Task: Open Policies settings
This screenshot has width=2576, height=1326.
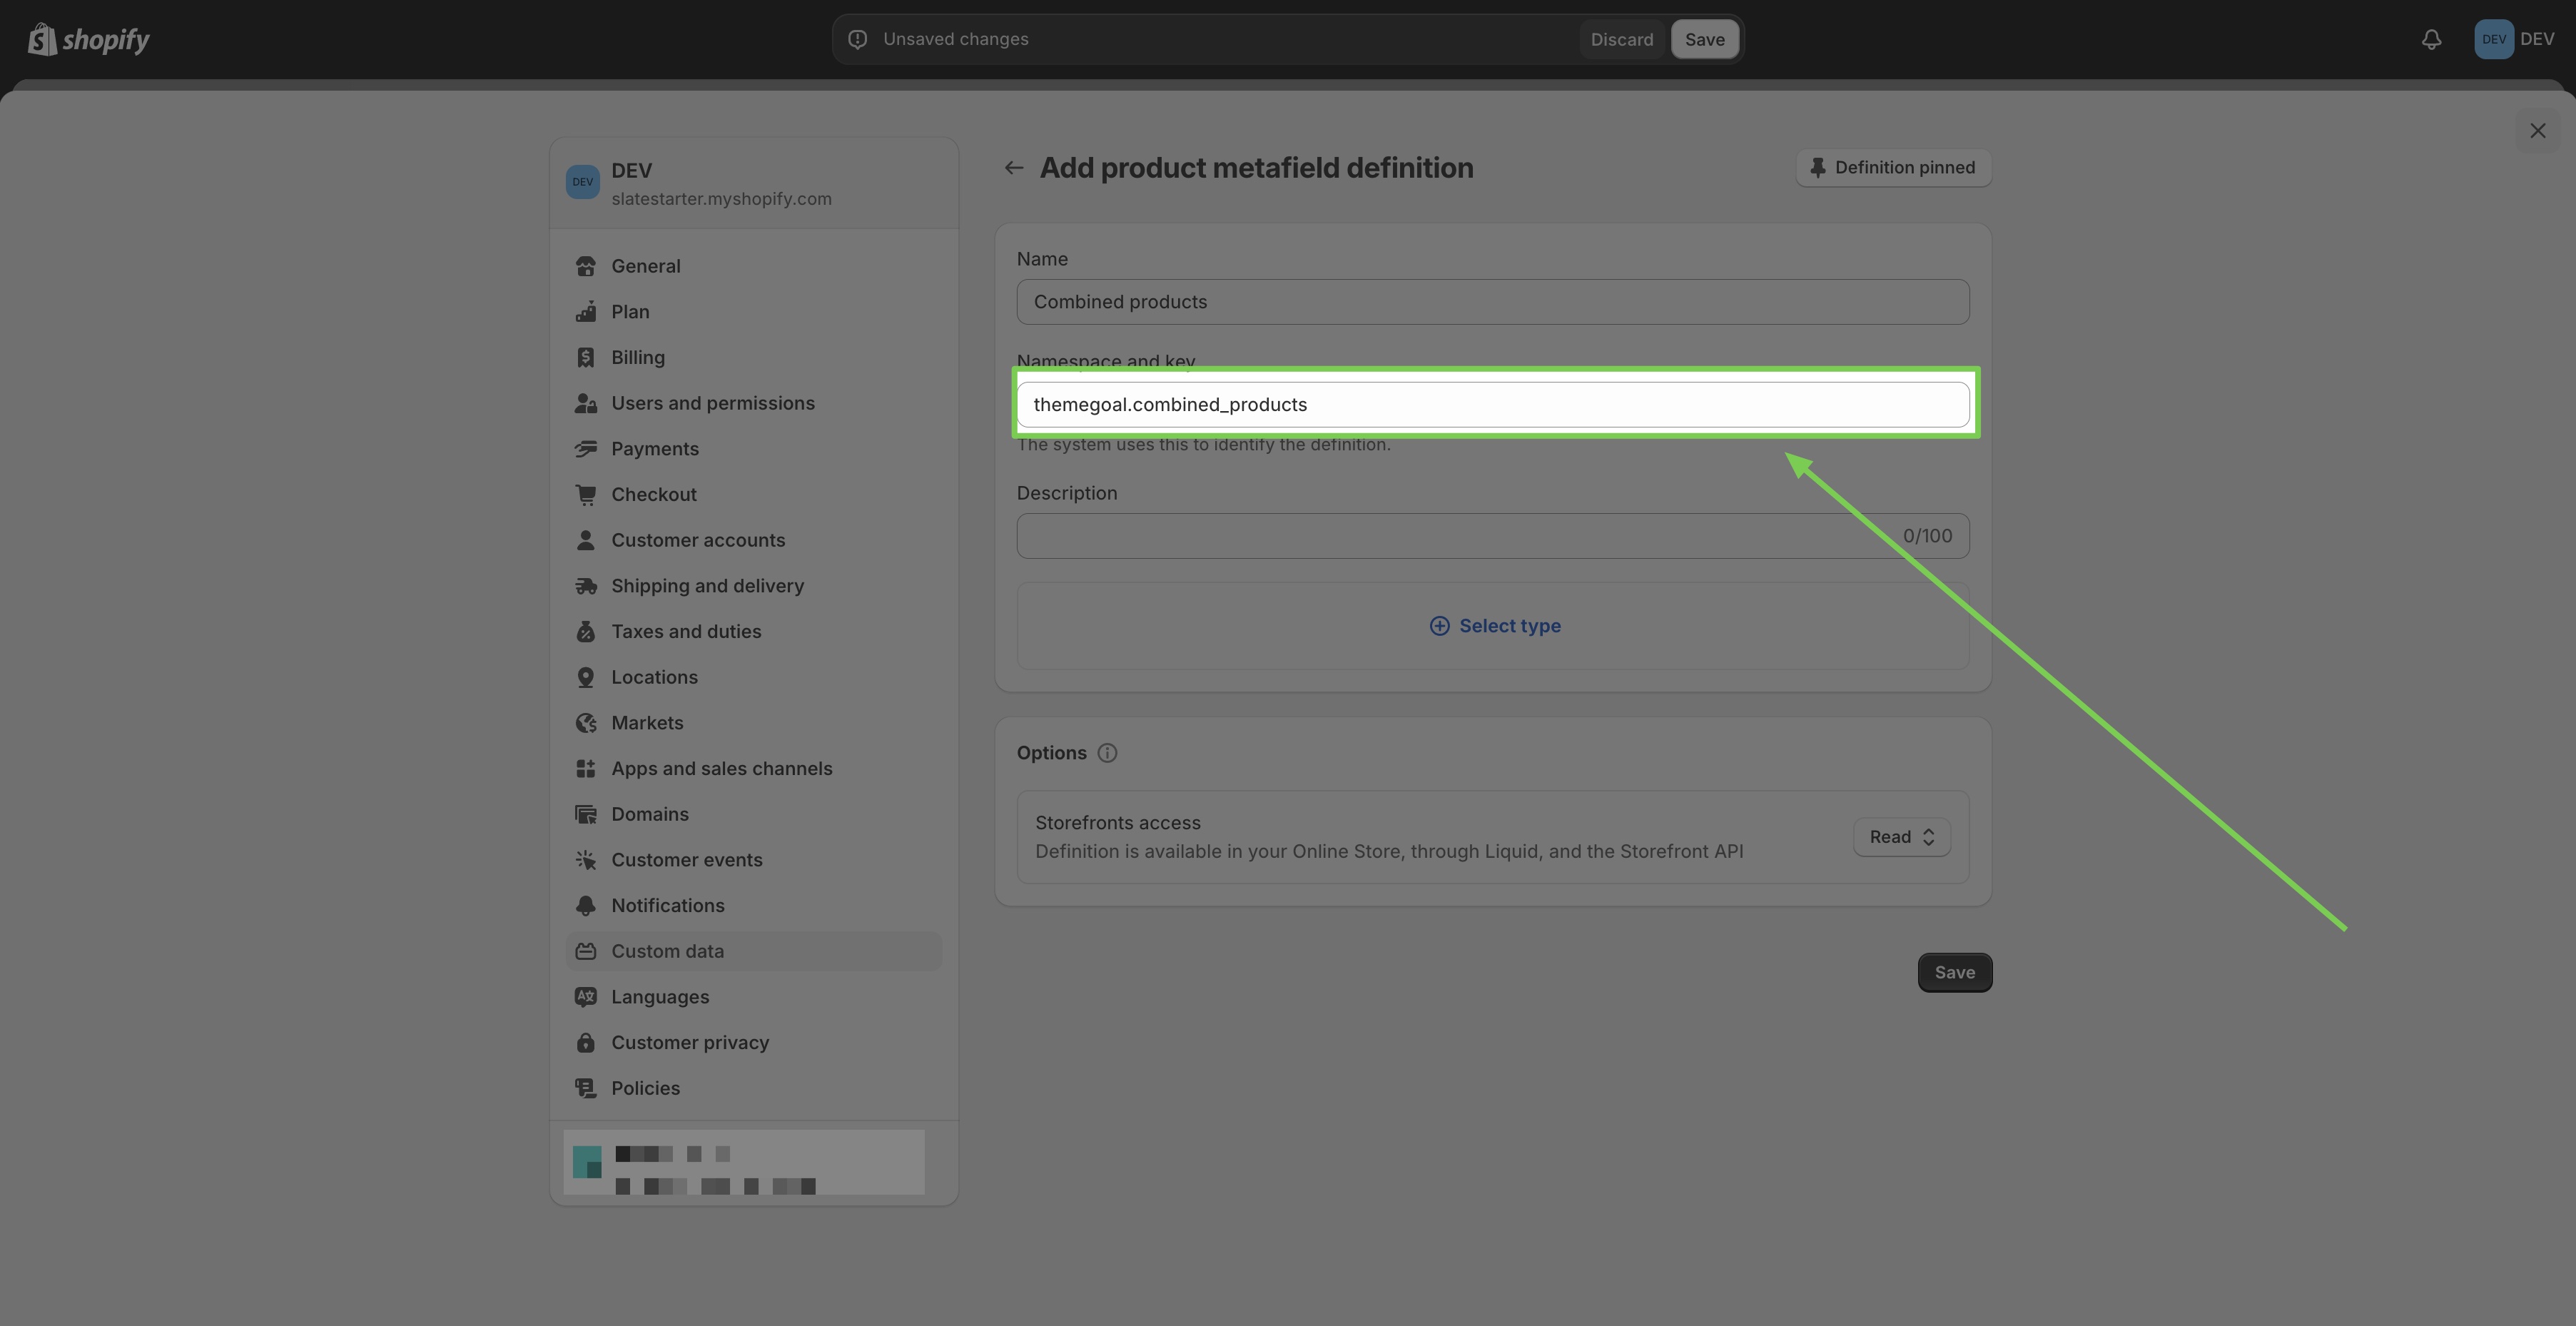Action: point(754,1088)
